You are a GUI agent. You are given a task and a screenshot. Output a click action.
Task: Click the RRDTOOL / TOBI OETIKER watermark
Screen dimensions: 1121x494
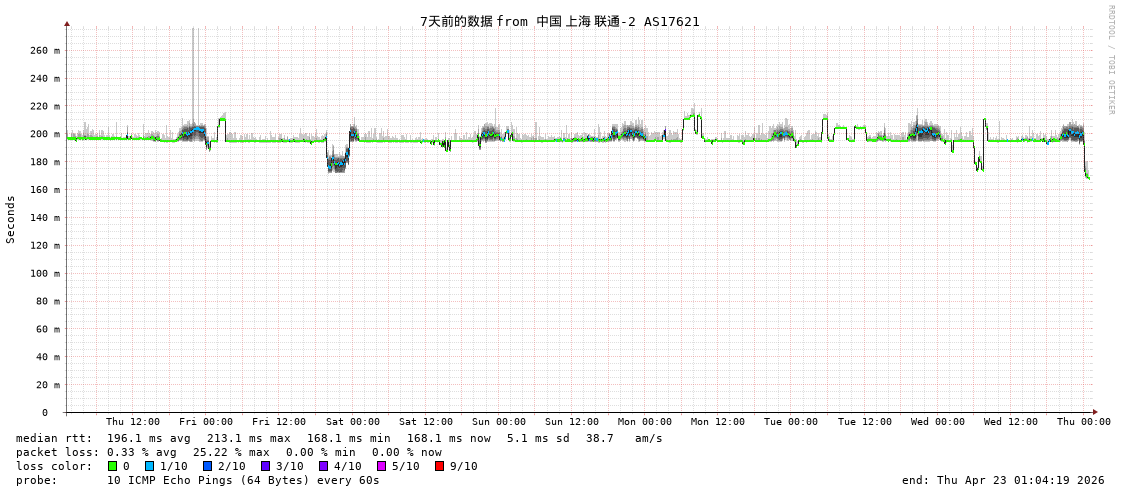point(1110,60)
